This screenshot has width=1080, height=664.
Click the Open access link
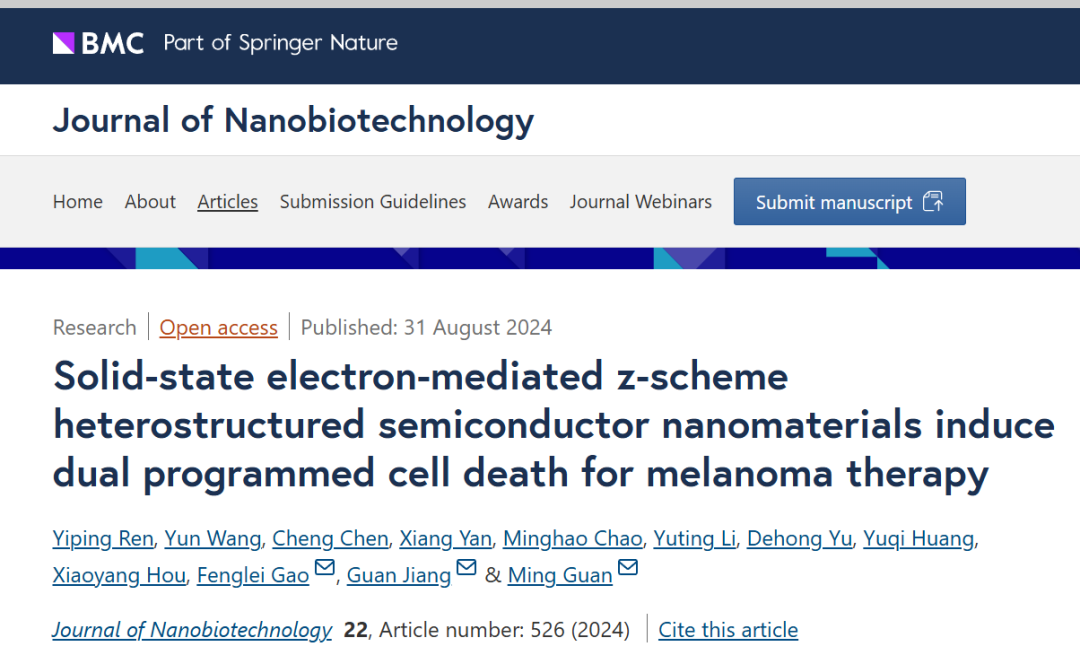(x=219, y=328)
